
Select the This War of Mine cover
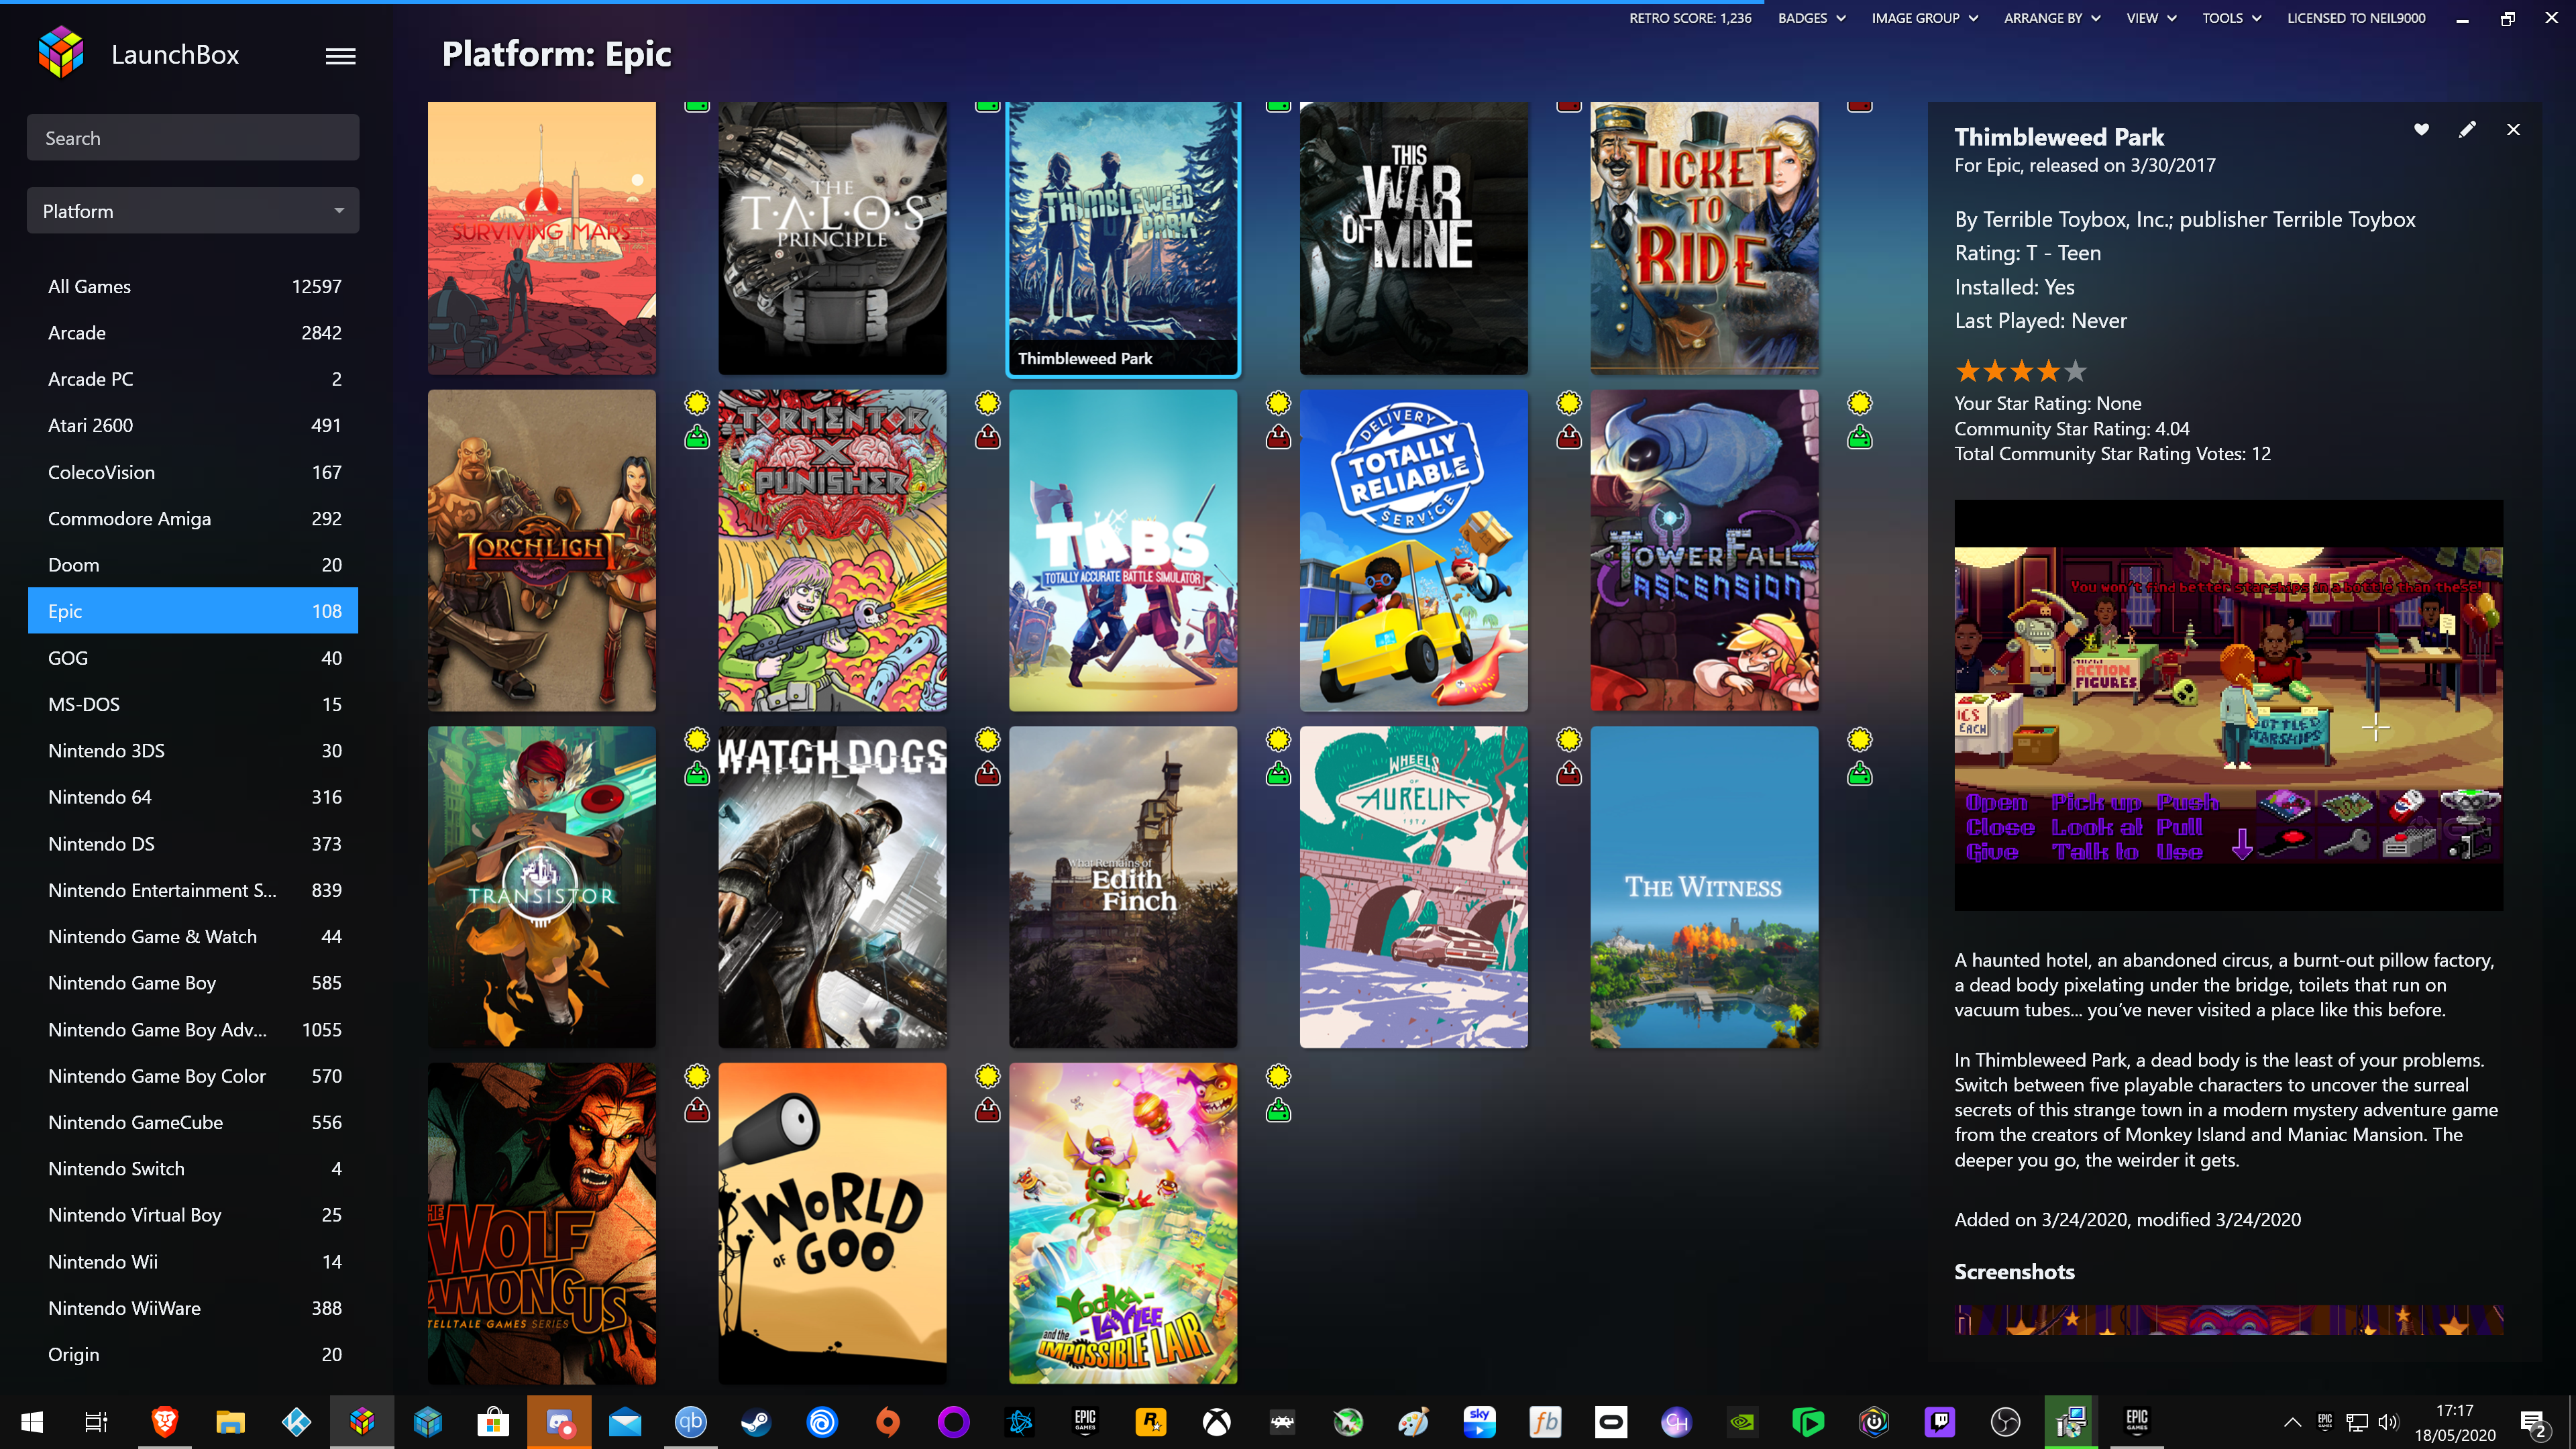[1413, 238]
